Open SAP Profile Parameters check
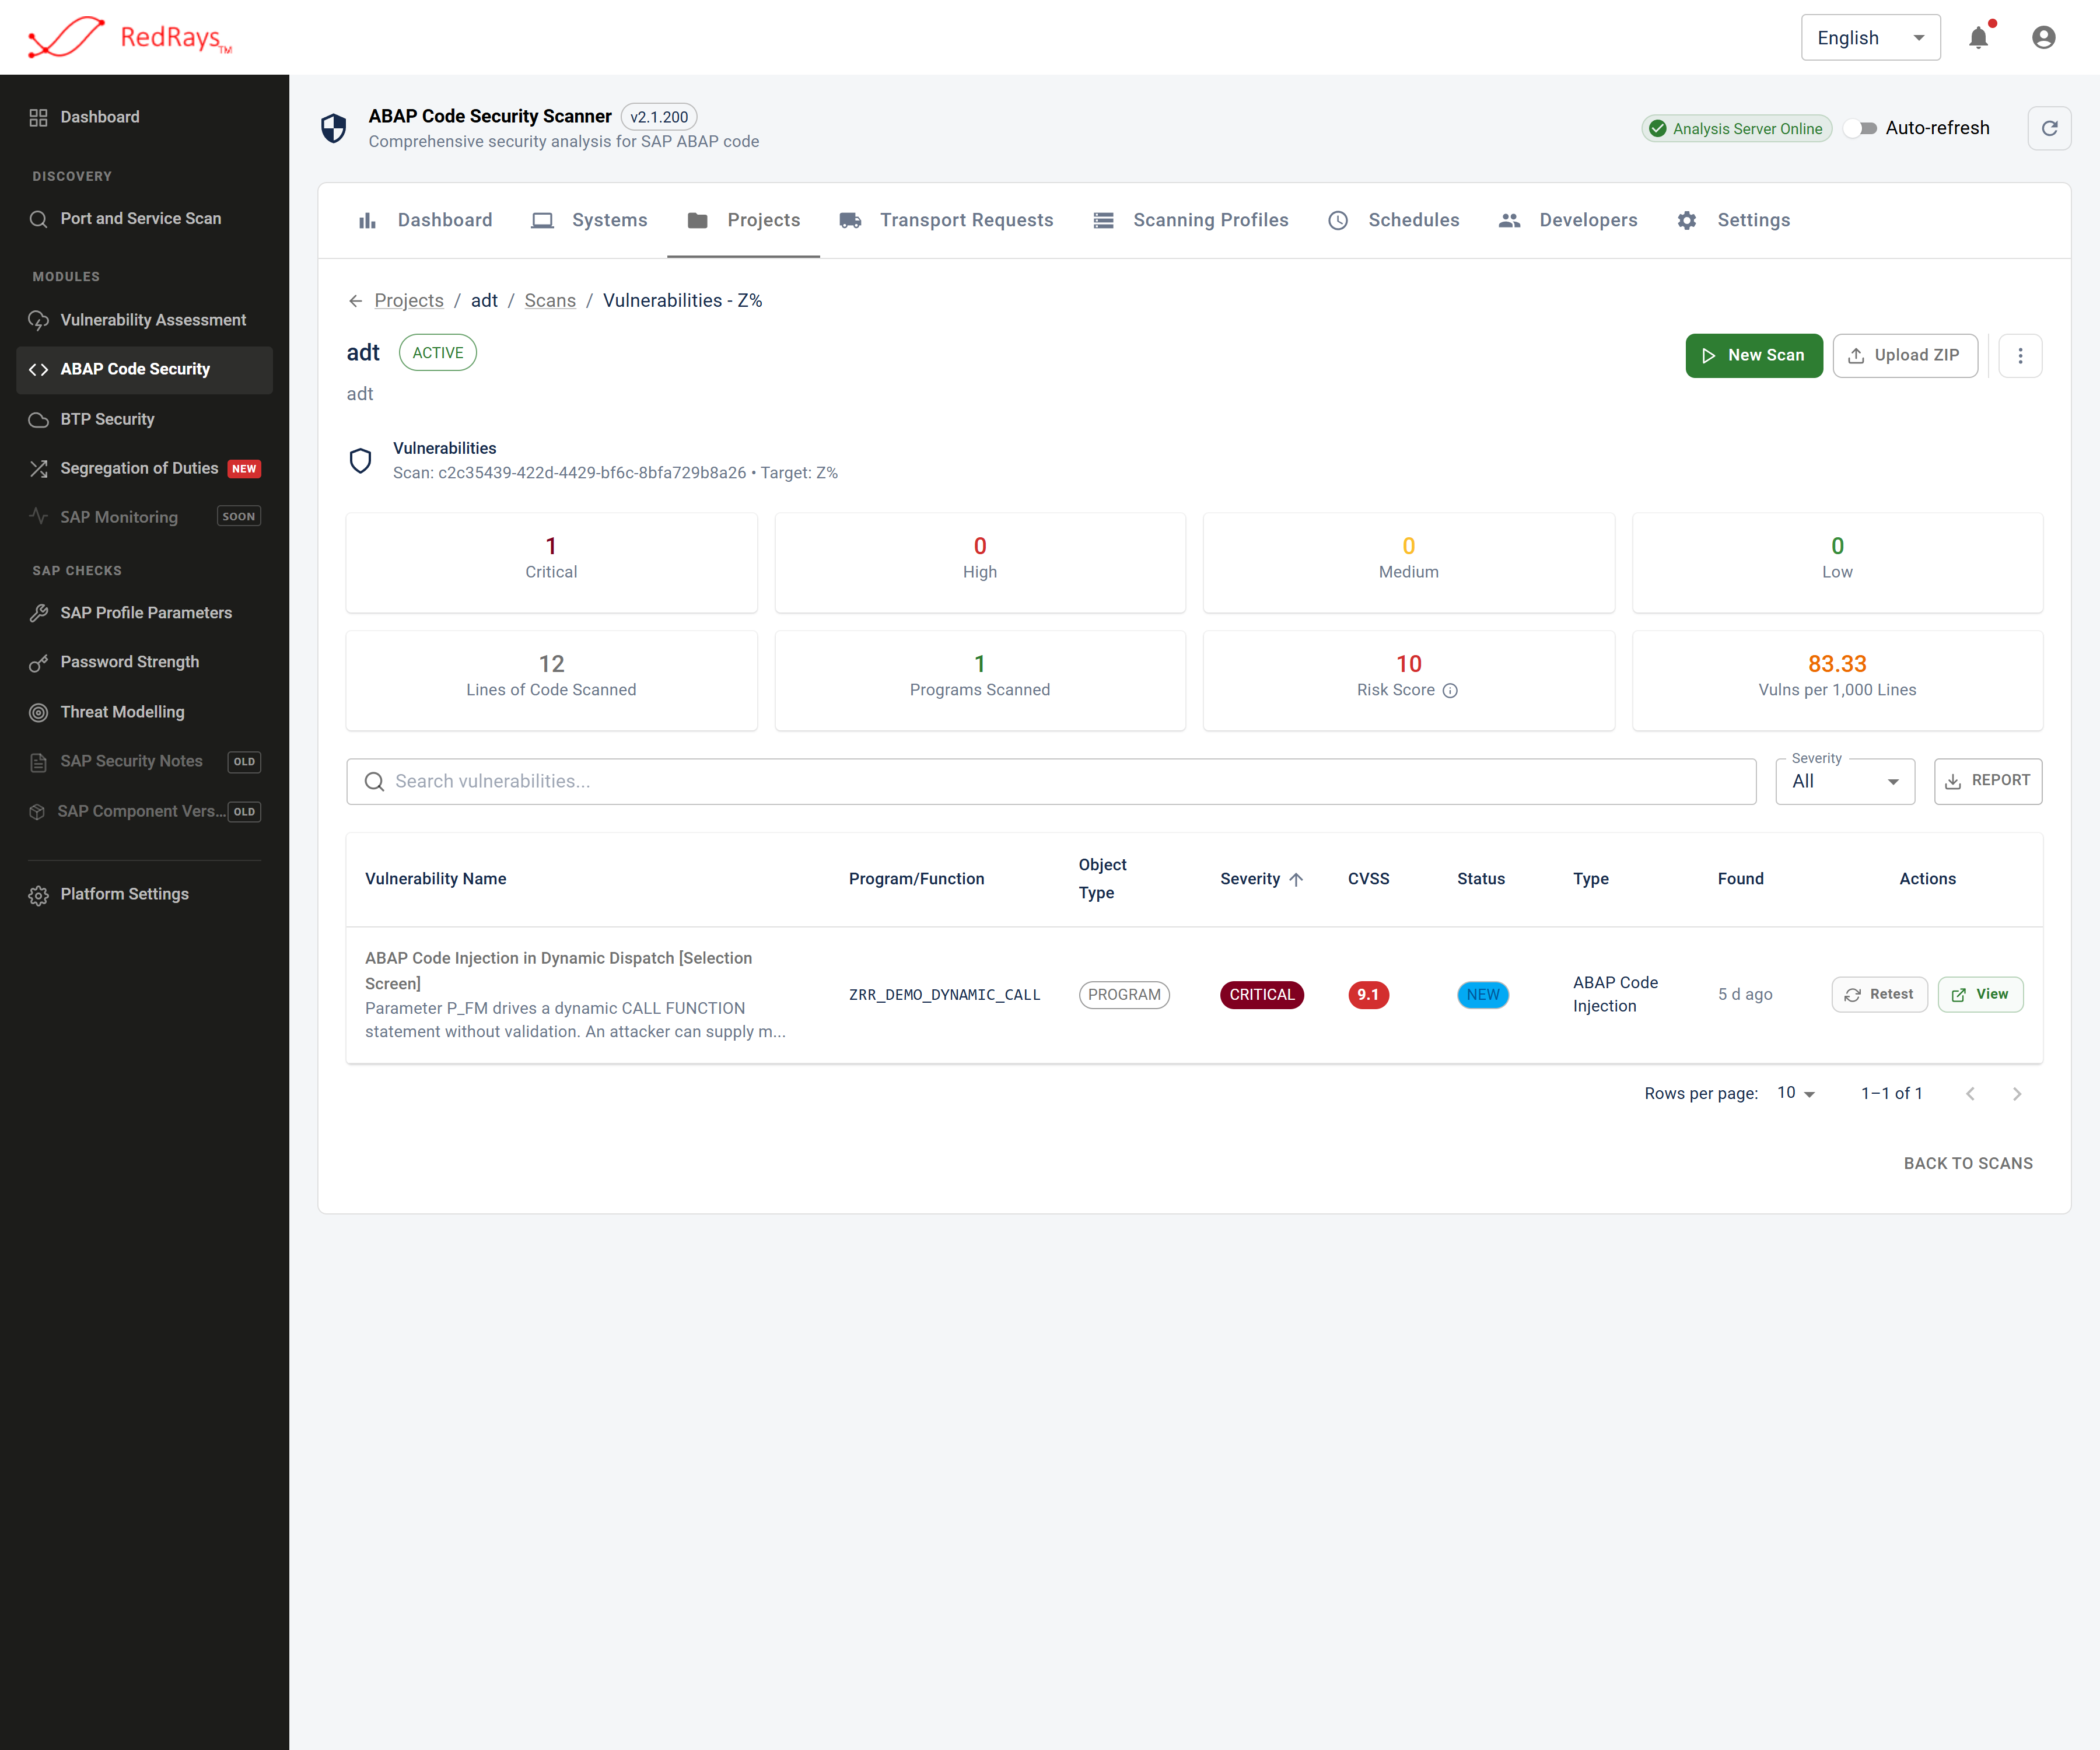 145,613
